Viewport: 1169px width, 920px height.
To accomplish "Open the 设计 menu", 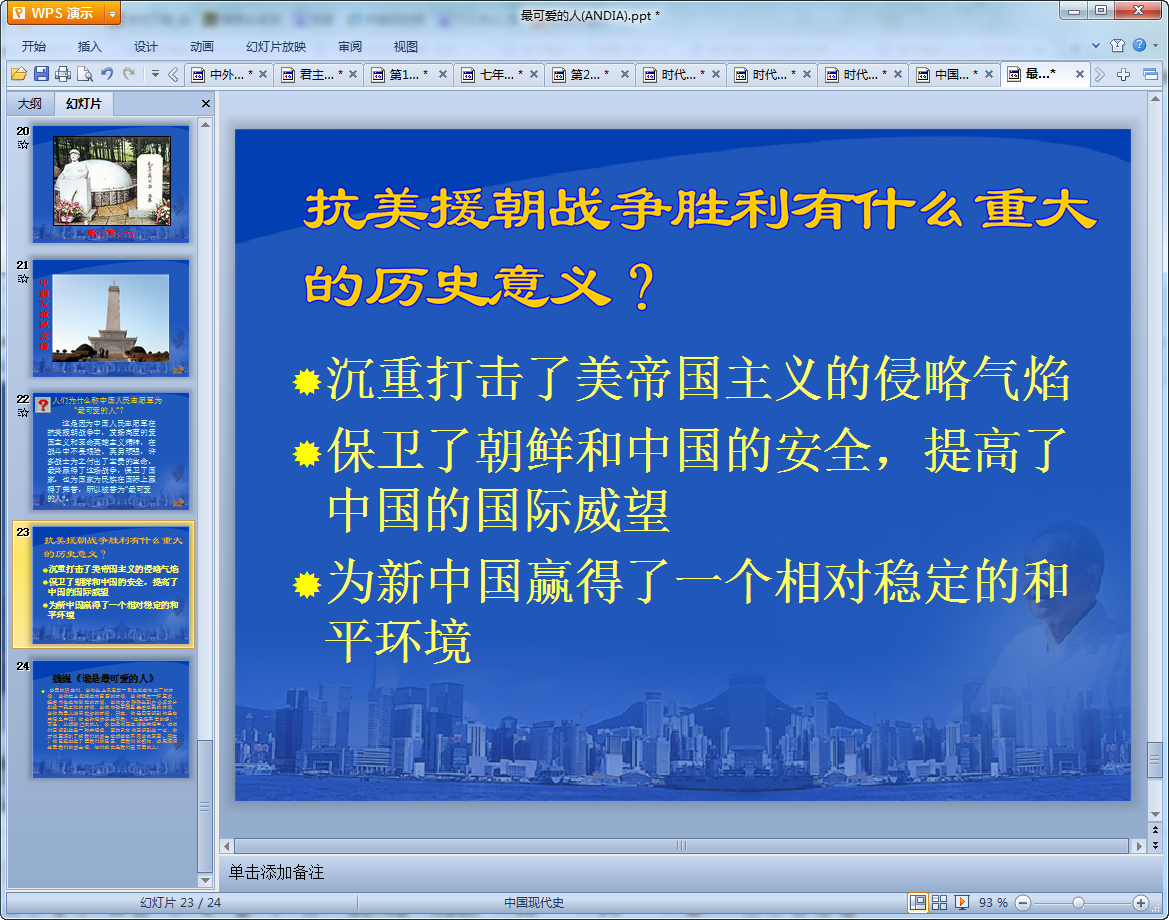I will coord(145,46).
